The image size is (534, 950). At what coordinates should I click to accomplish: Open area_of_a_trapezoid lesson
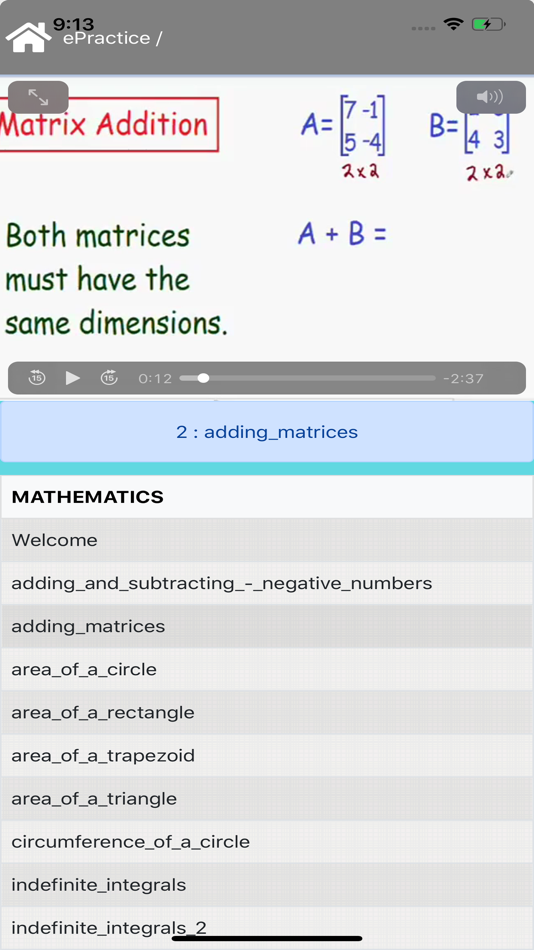(267, 756)
